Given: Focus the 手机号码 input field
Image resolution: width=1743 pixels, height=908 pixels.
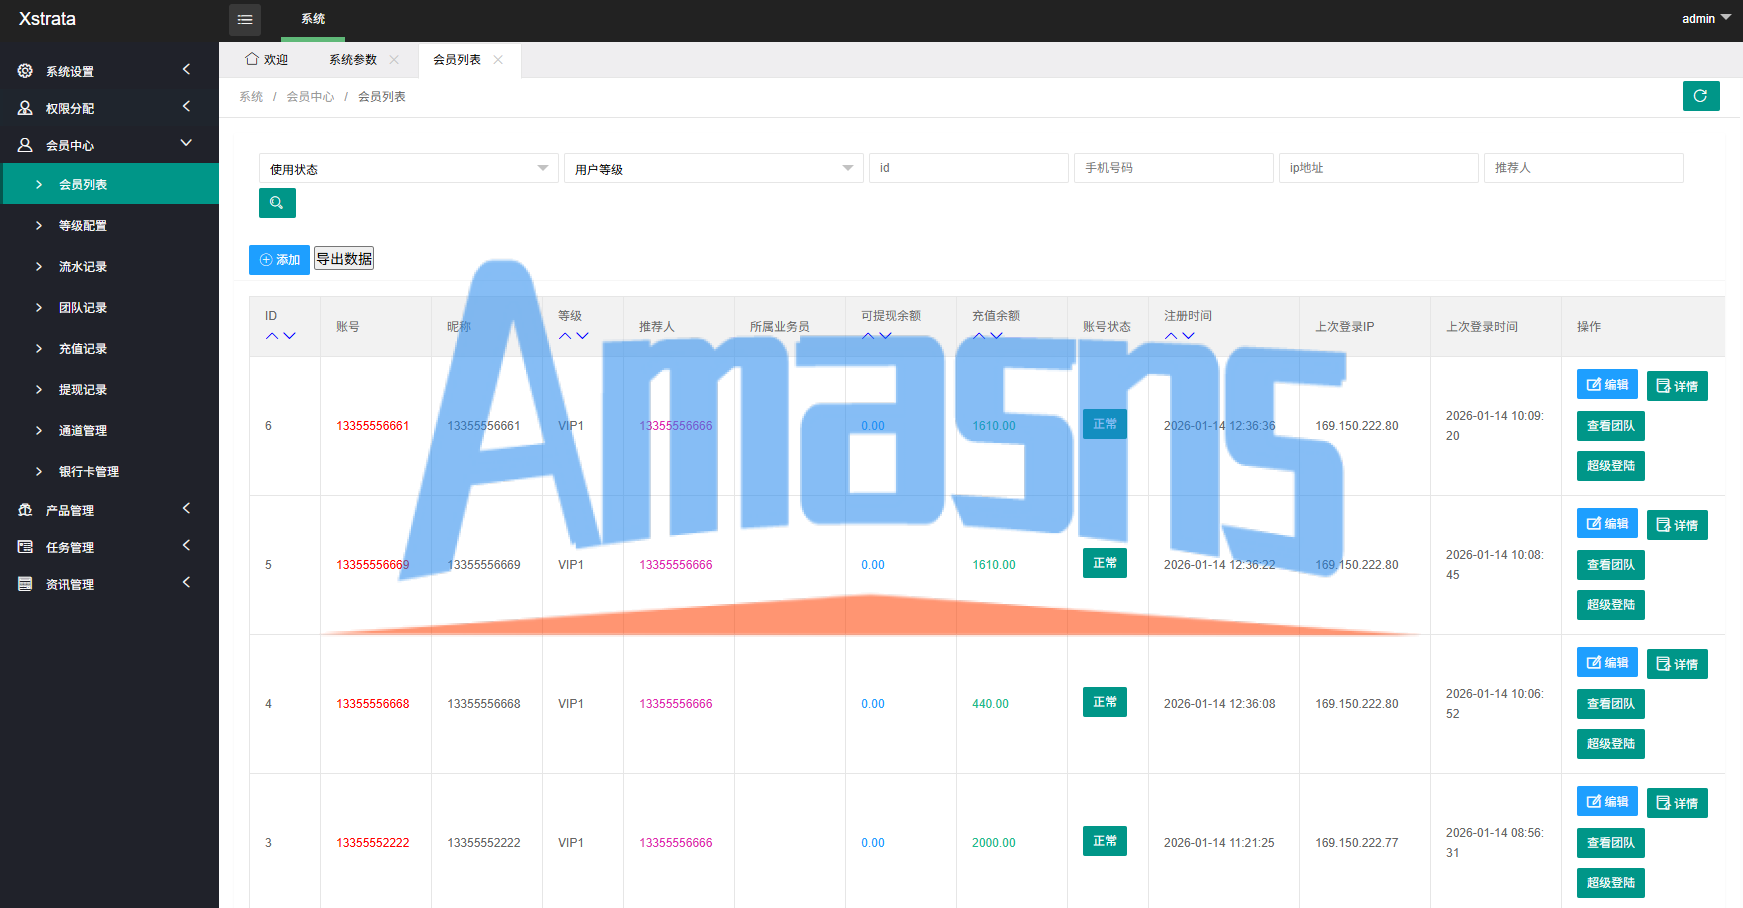Looking at the screenshot, I should click(1174, 168).
